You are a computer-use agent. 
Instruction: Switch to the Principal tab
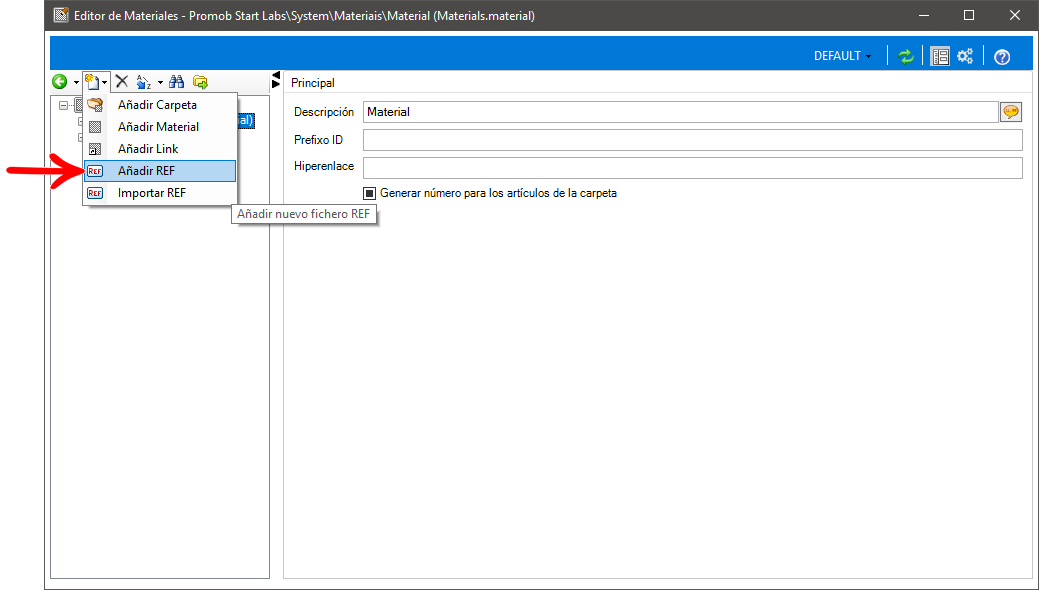pyautogui.click(x=313, y=83)
